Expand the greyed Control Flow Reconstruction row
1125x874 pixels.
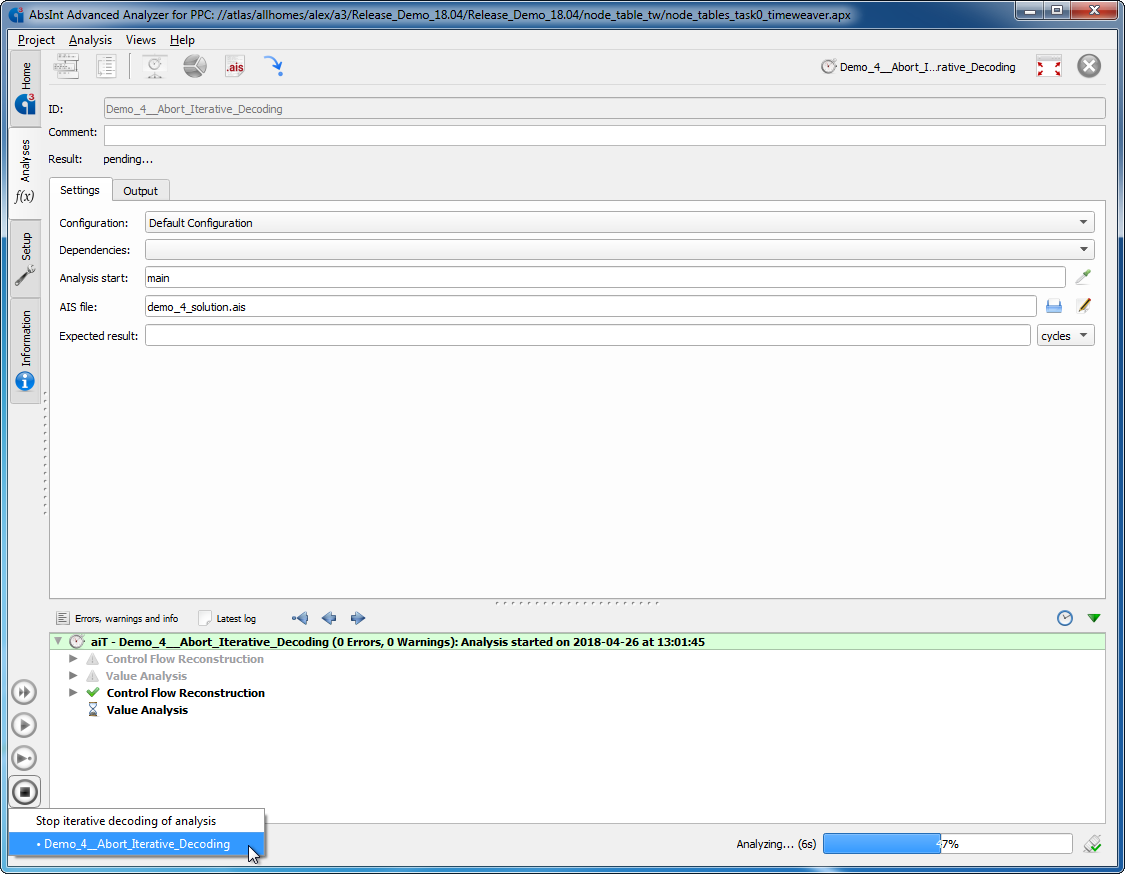pos(73,658)
